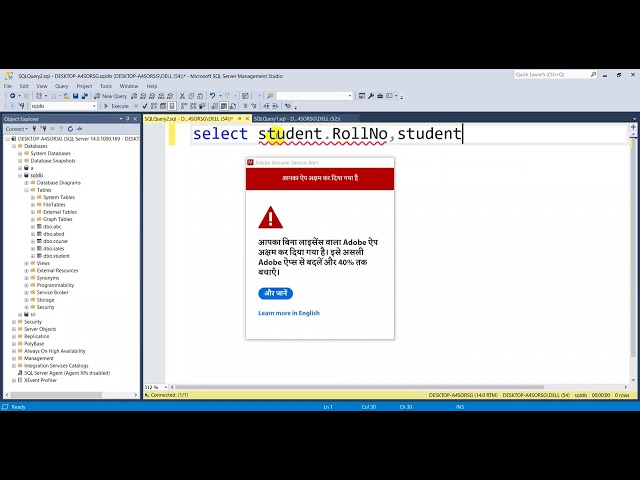Click the Comment out selected lines icon
This screenshot has height=480, width=640.
tap(245, 106)
